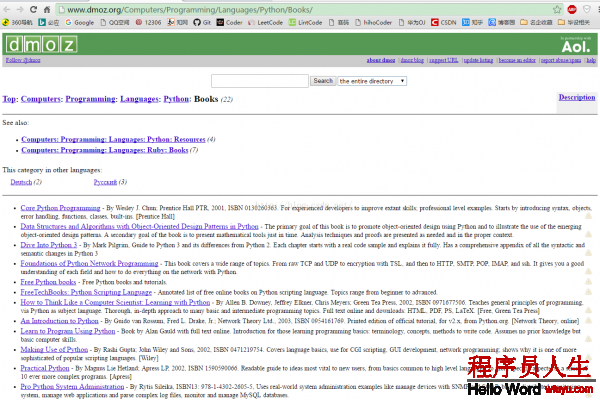Open the QQ space bookmark
Image resolution: width=600 pixels, height=400 pixels.
click(x=115, y=23)
